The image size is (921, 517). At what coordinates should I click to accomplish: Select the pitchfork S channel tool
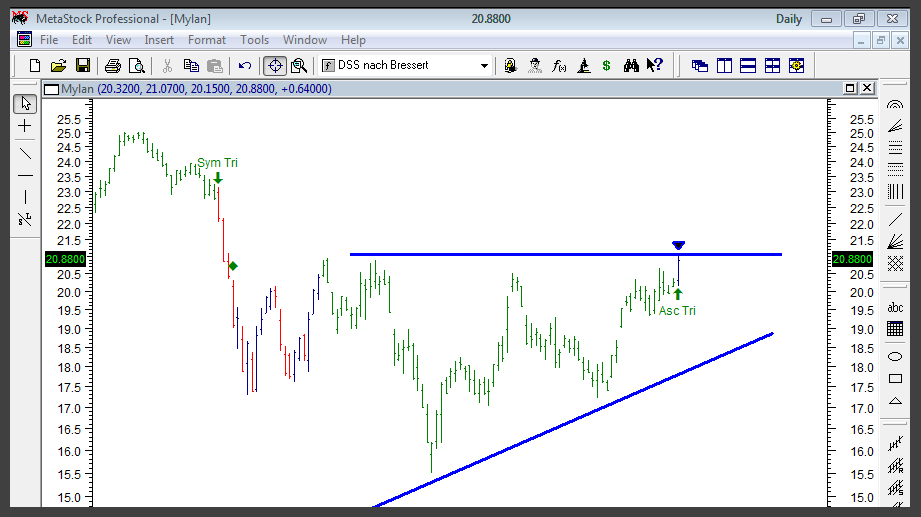(x=895, y=488)
